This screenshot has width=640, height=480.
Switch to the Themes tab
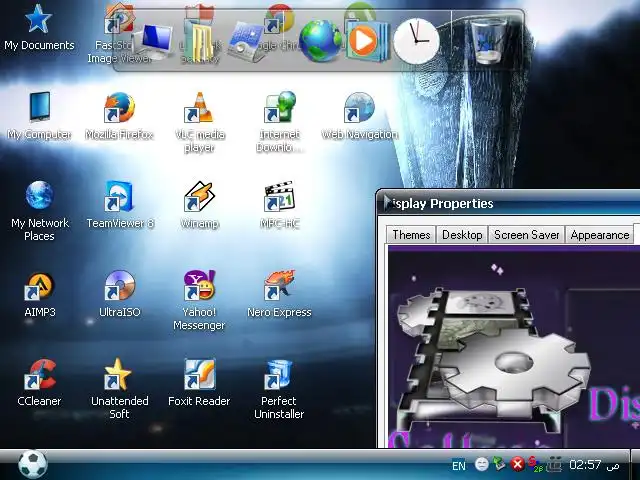click(x=411, y=235)
